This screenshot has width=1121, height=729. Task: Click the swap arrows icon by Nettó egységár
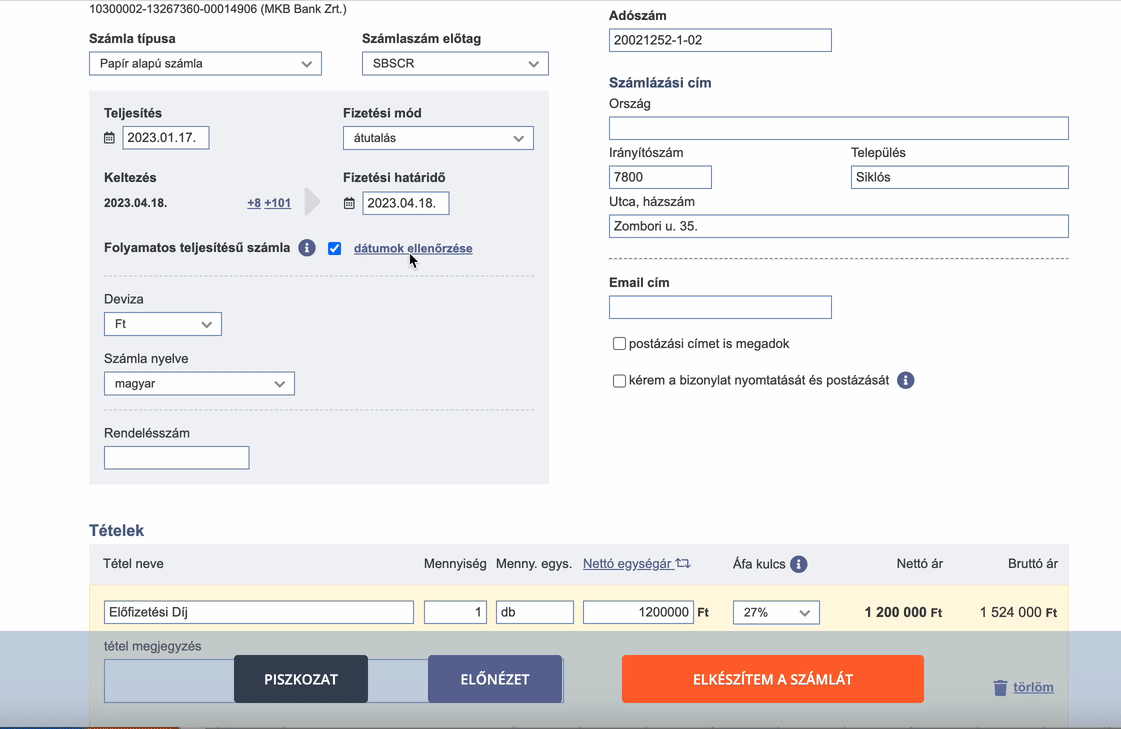coord(683,563)
